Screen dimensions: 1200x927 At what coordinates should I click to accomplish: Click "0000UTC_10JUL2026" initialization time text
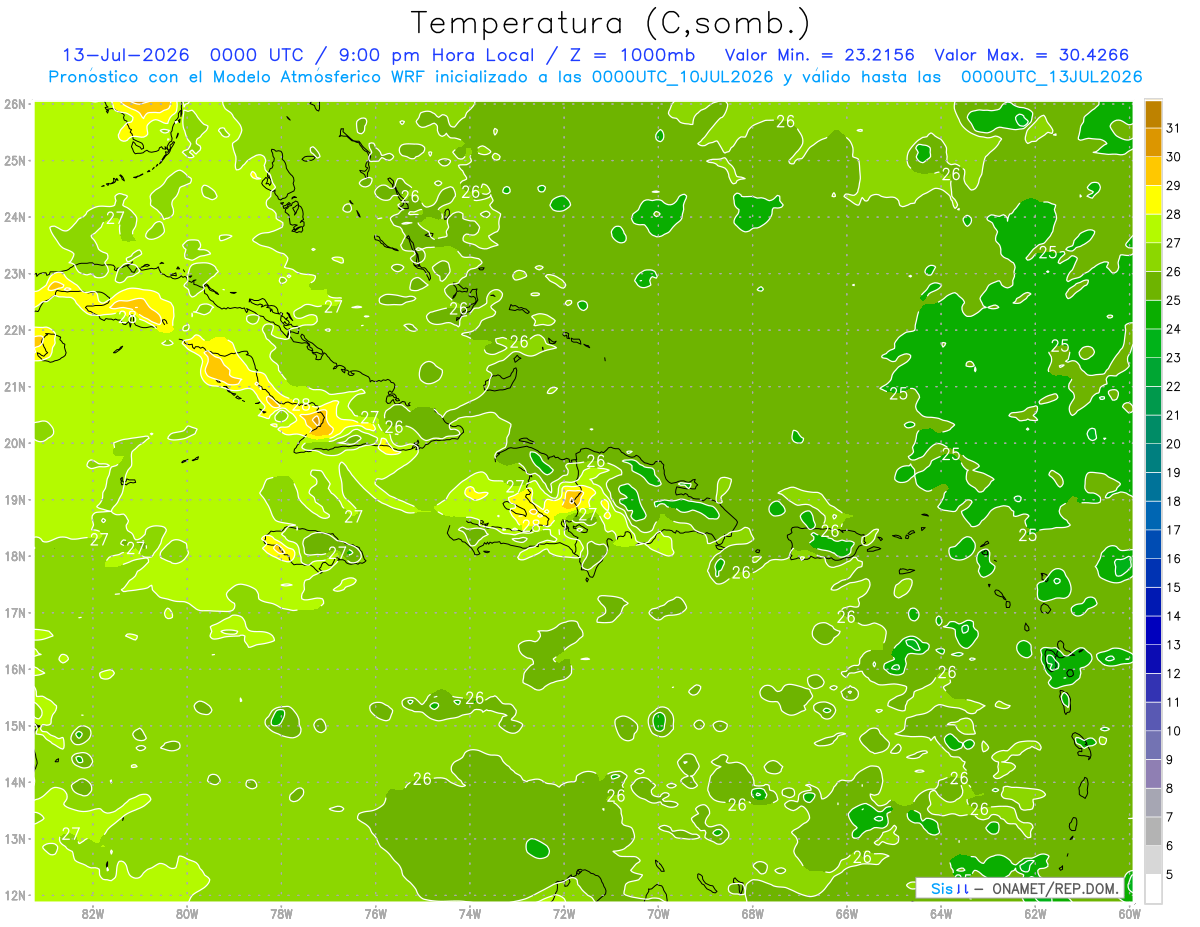point(683,77)
